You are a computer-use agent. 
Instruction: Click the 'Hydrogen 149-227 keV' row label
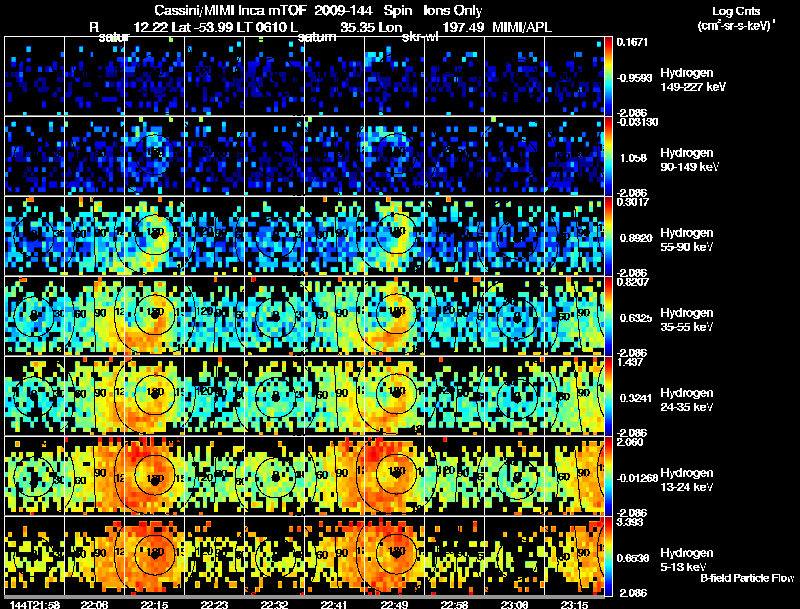(693, 80)
